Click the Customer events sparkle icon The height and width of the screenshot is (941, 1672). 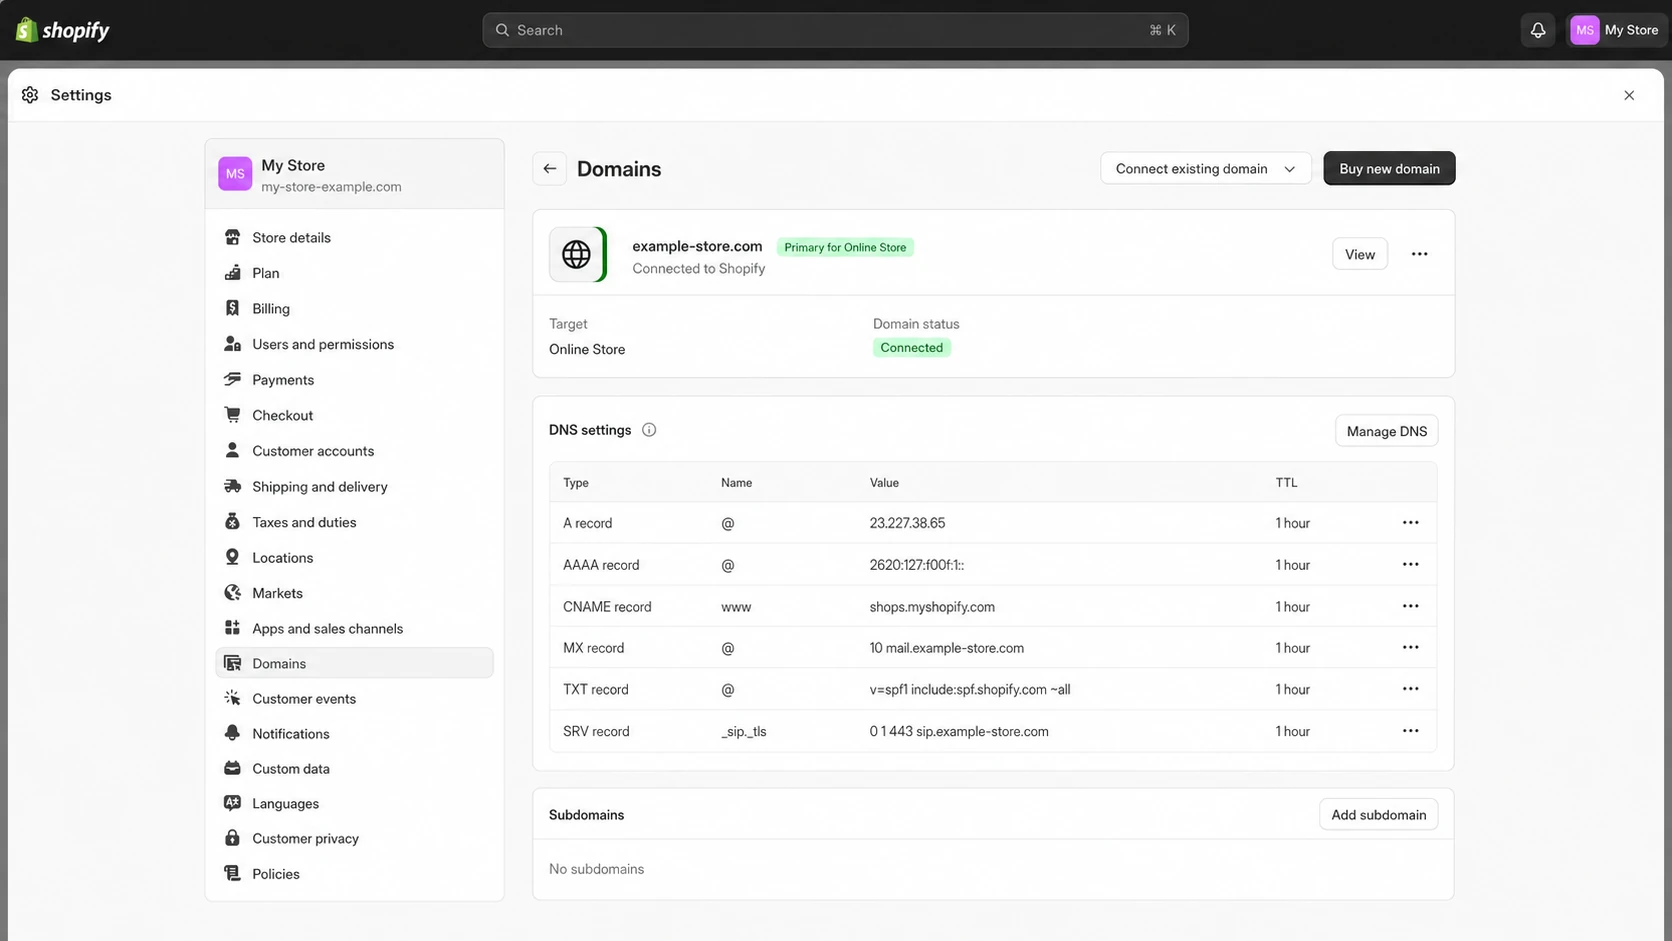(x=232, y=698)
